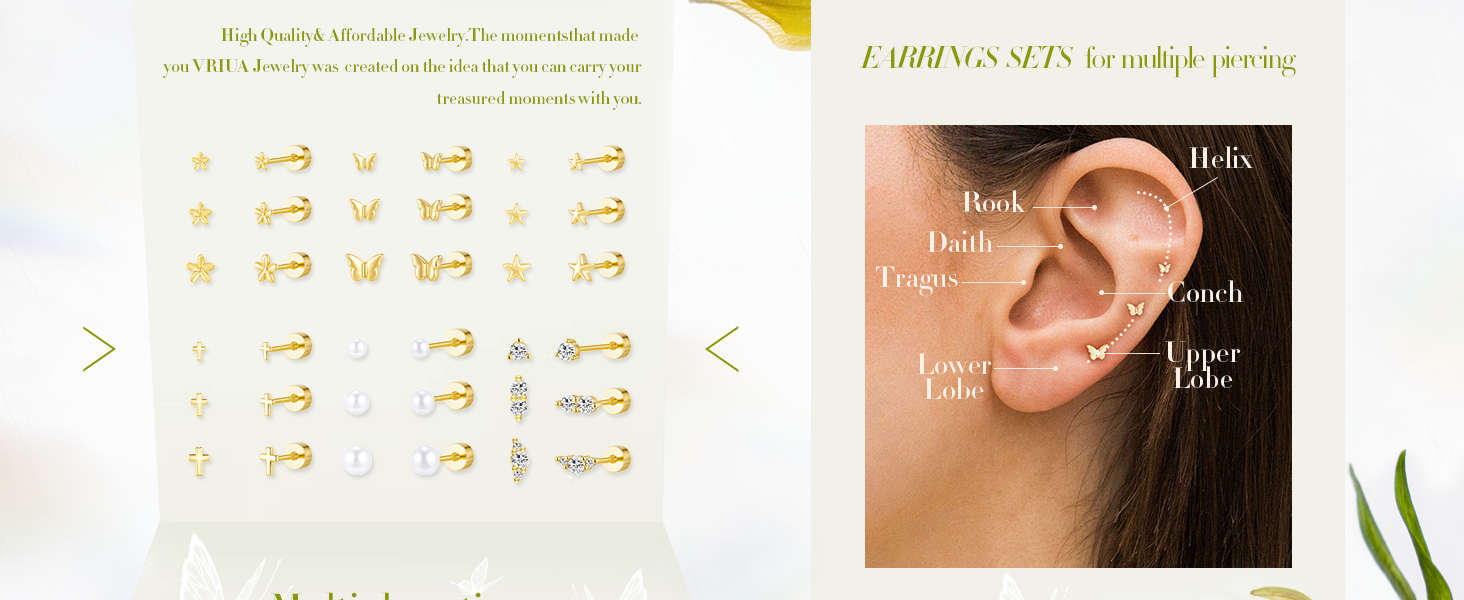Click the long marquise crystal bar earring

(518, 461)
